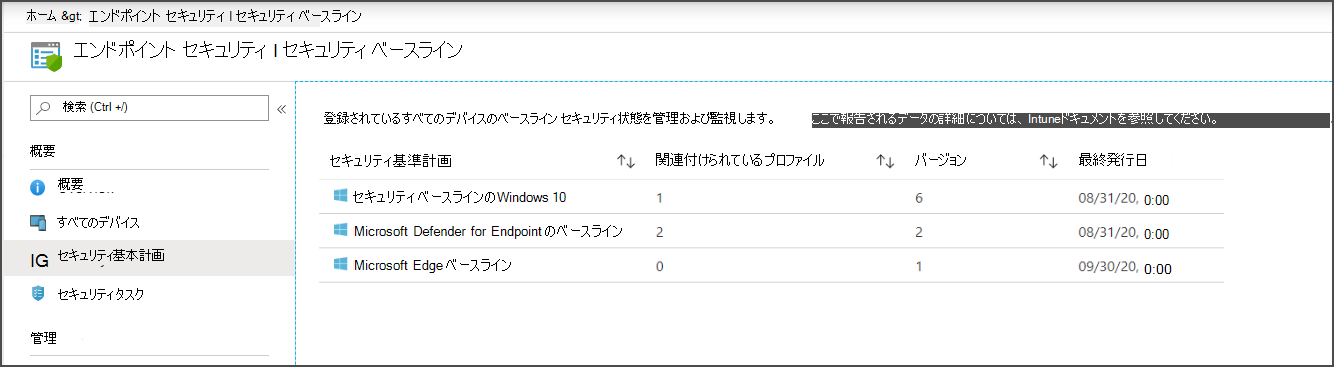
Task: Click version 6 in Windows 10 row
Action: (x=919, y=198)
